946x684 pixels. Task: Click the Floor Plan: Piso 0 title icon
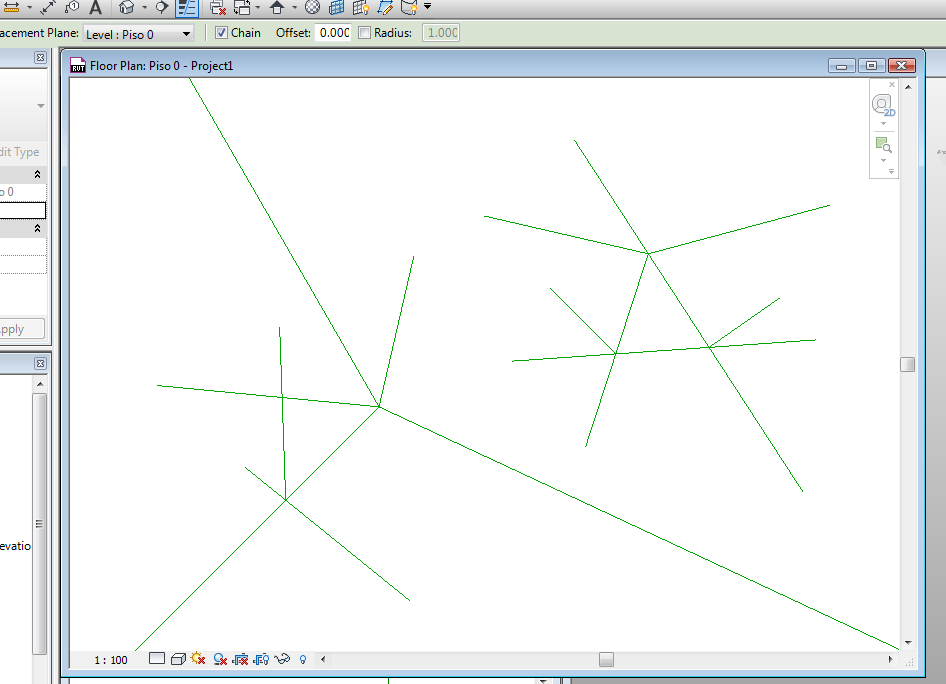[x=78, y=65]
